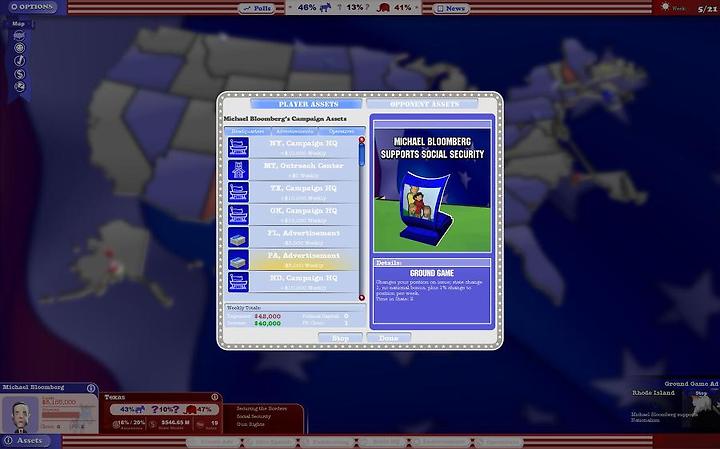The image size is (720, 449).
Task: Click the Stop button in assets dialog
Action: coord(340,338)
